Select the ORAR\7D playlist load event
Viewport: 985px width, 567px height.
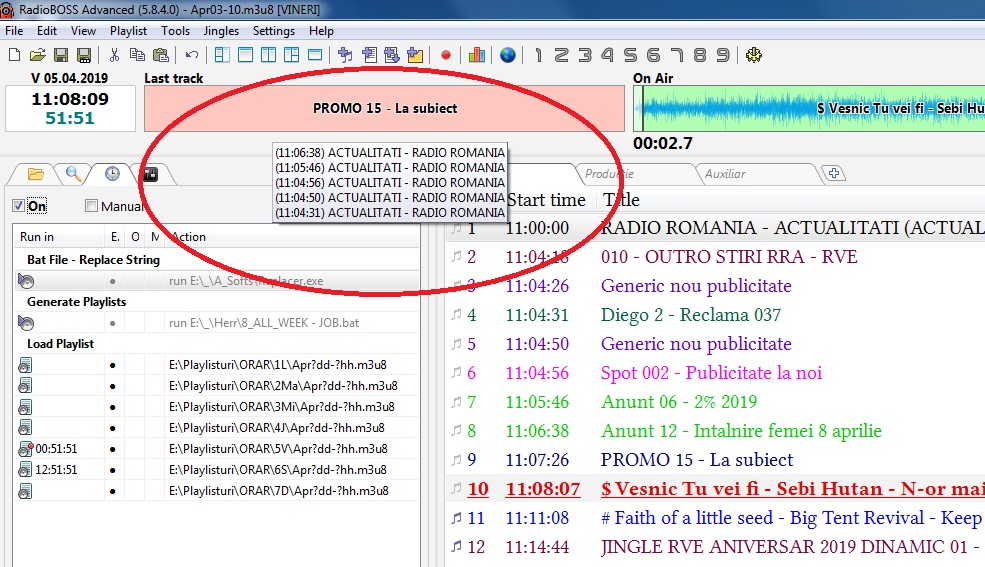[217, 490]
